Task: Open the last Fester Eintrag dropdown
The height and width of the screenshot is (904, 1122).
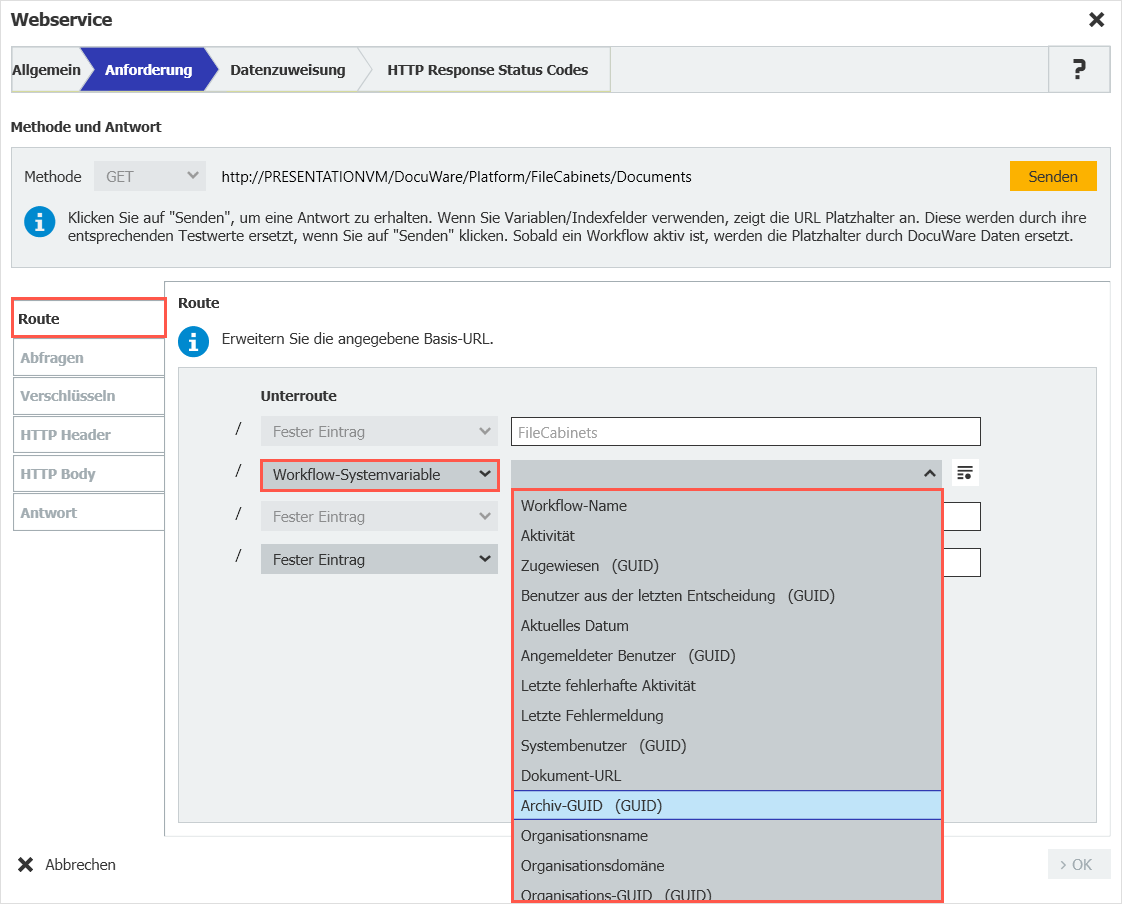Action: pyautogui.click(x=379, y=559)
